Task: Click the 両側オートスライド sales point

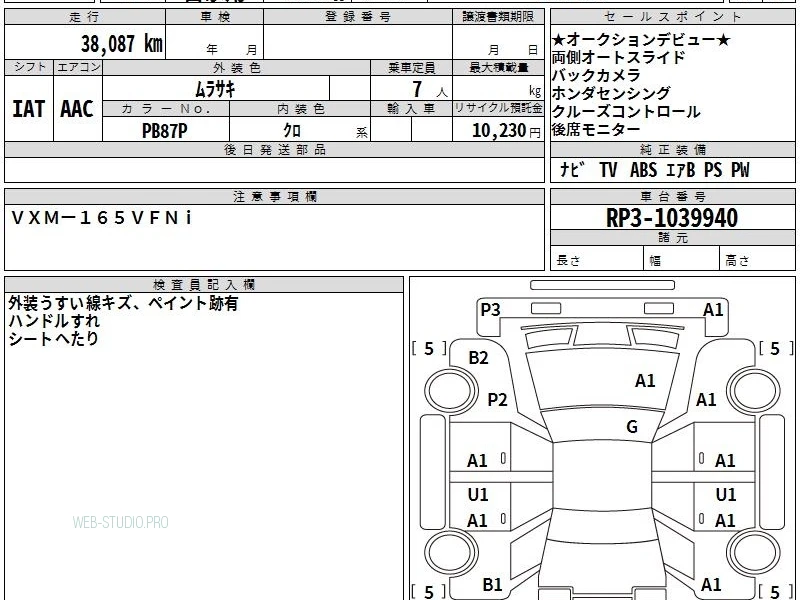Action: pyautogui.click(x=618, y=57)
